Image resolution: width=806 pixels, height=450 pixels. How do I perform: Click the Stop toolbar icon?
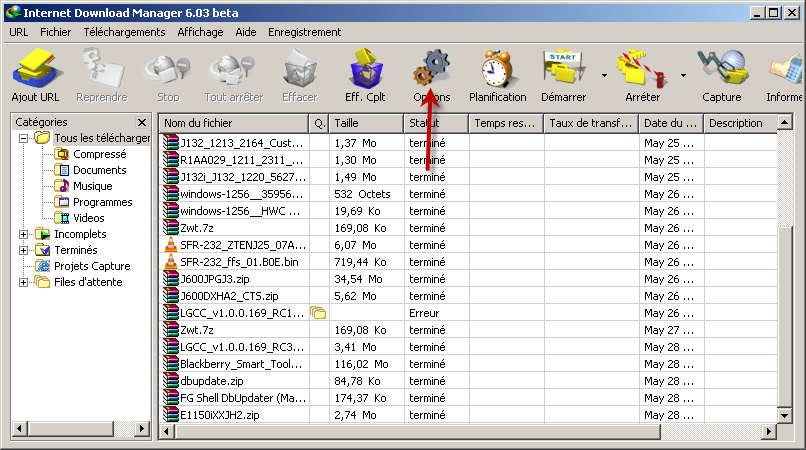pos(168,69)
